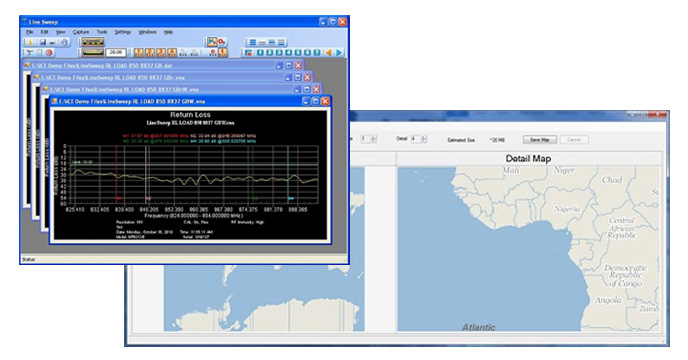Select blue trace number 7 icon

317,52
